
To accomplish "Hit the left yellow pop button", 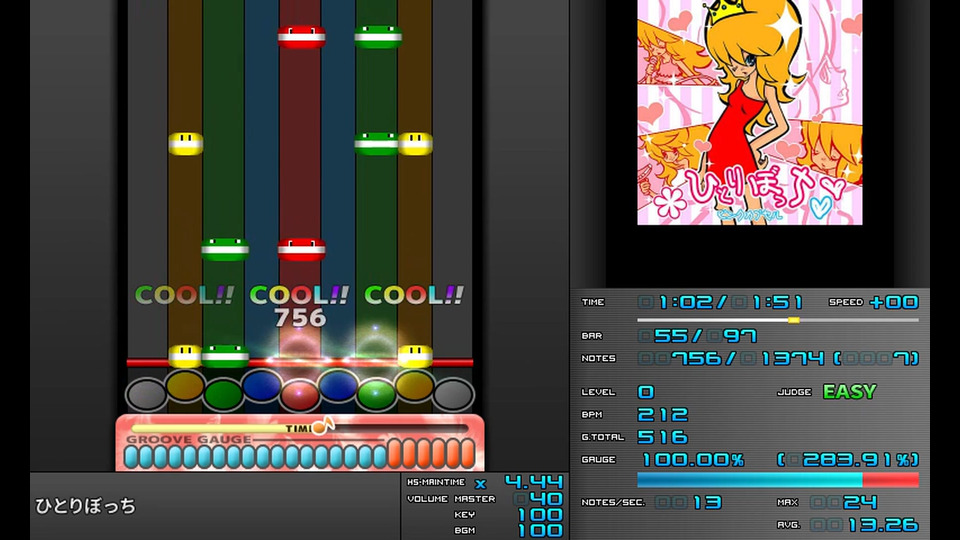I will point(185,386).
